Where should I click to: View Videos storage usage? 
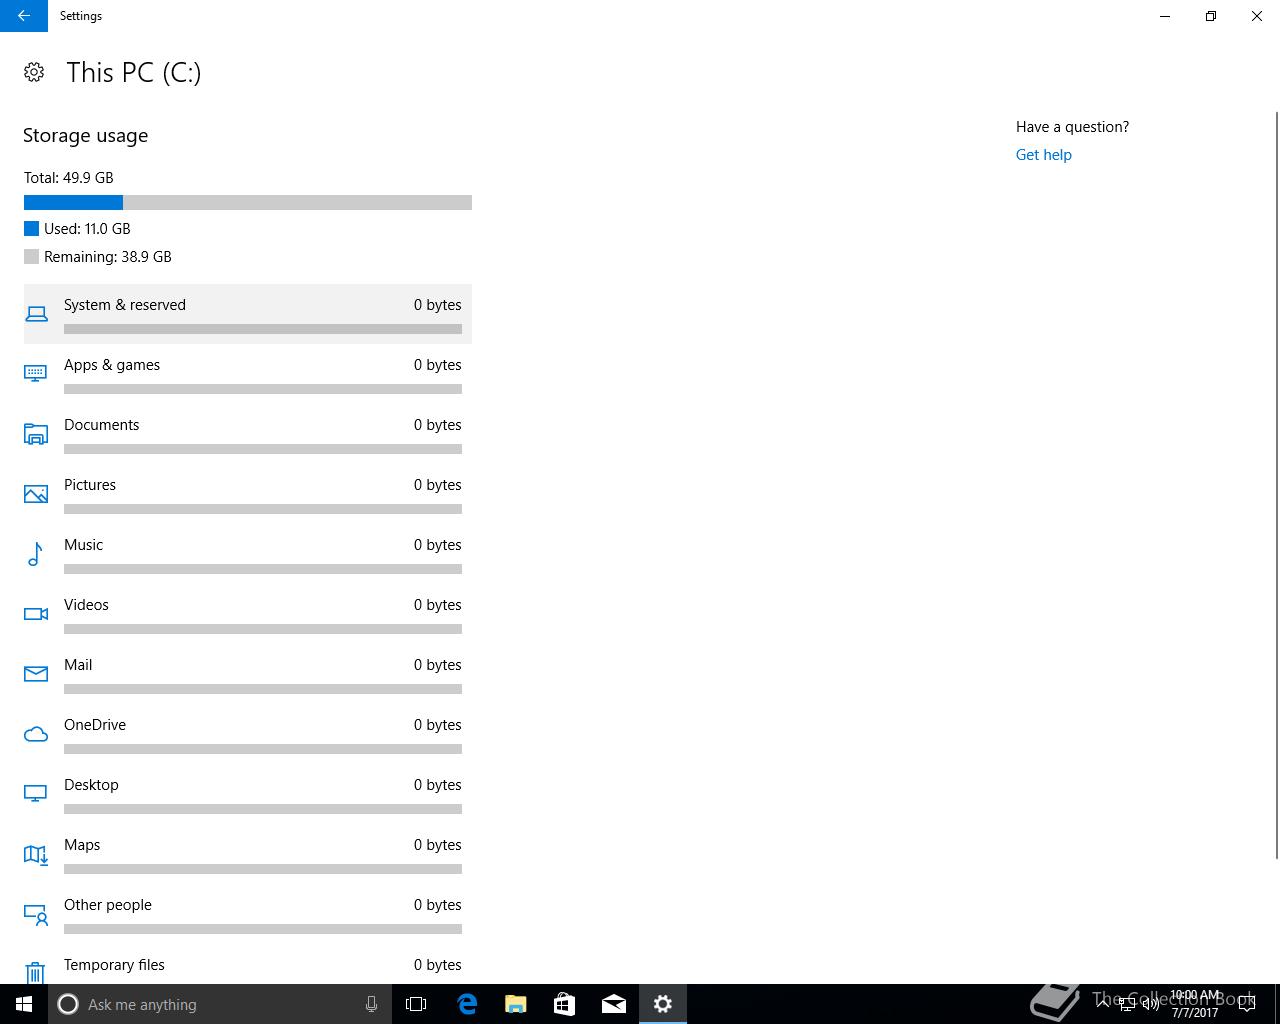coord(248,614)
